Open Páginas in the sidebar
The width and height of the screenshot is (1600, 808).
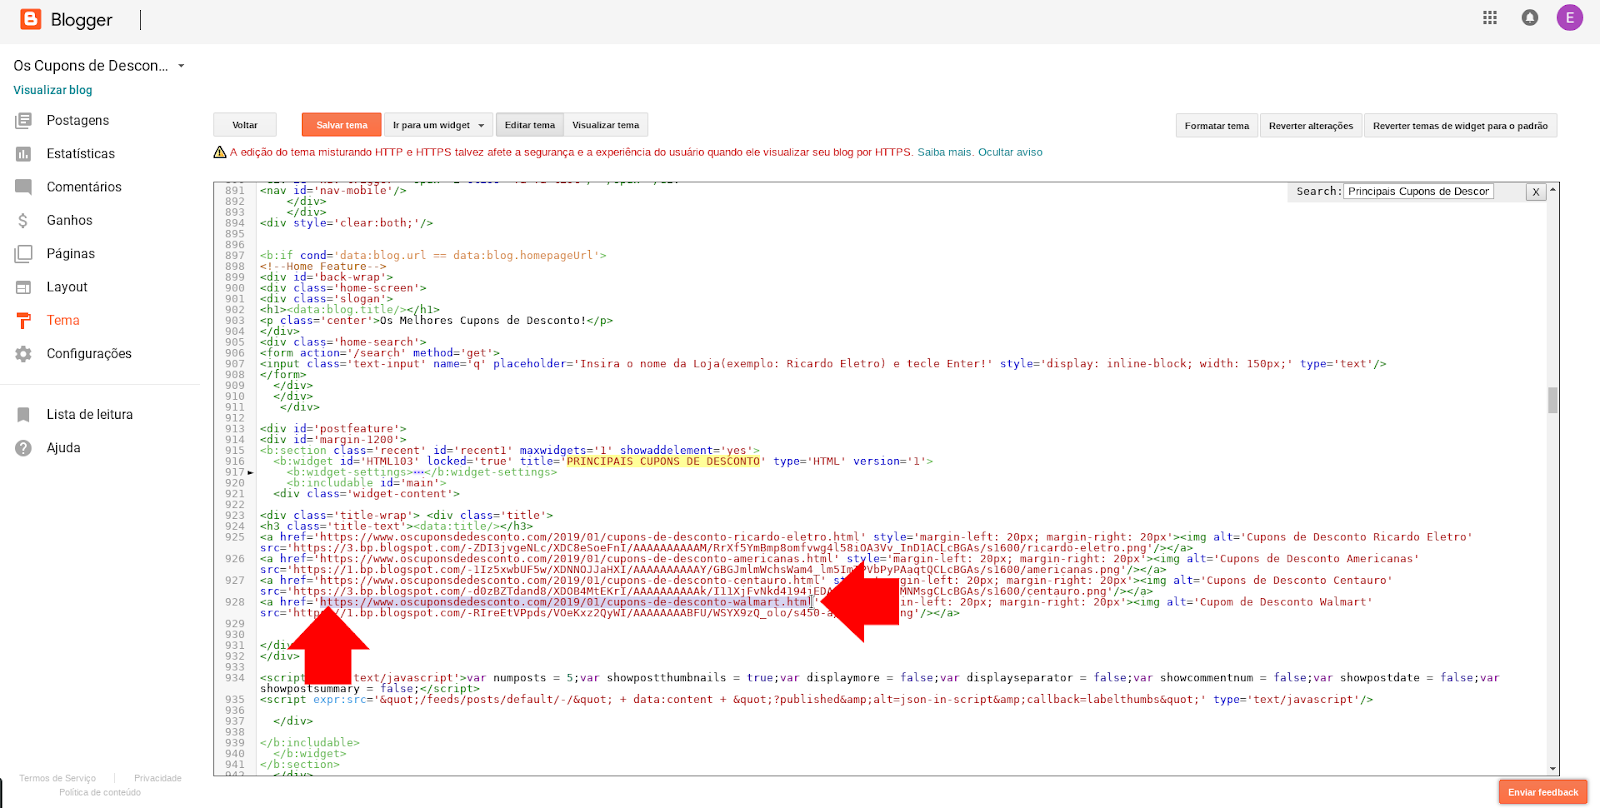pos(71,254)
